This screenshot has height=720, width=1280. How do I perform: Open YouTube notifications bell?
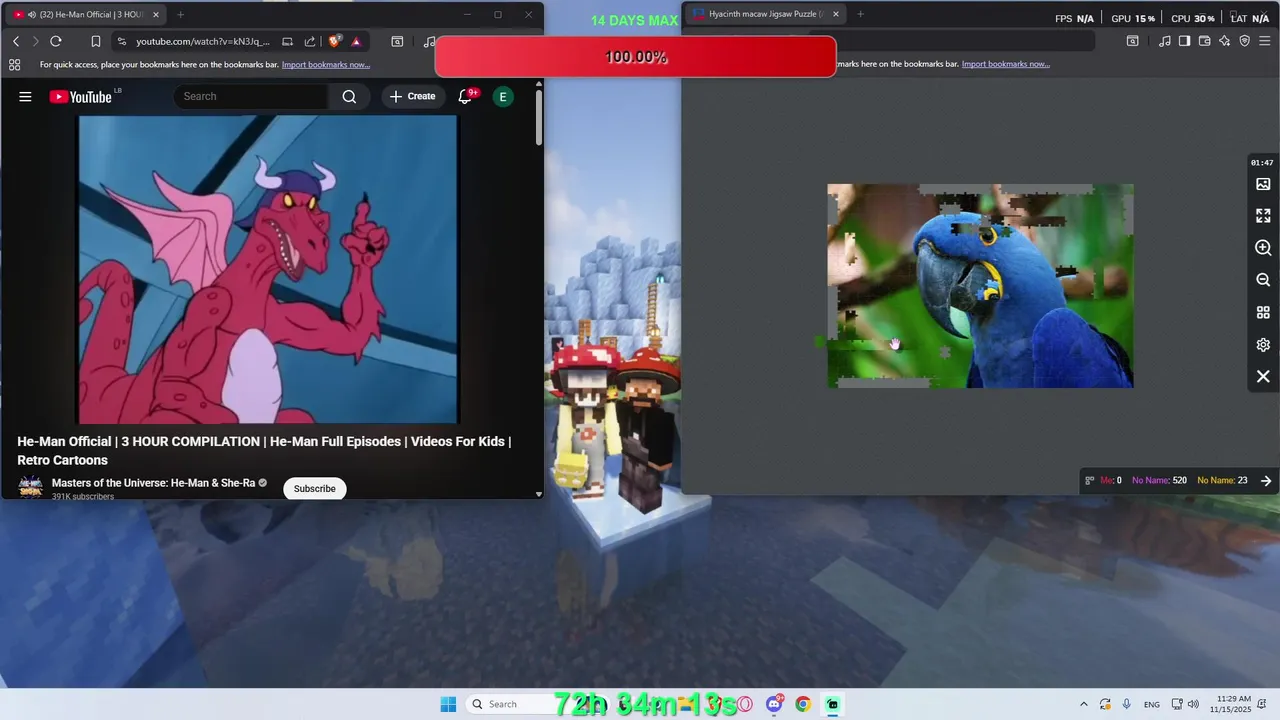(x=465, y=96)
